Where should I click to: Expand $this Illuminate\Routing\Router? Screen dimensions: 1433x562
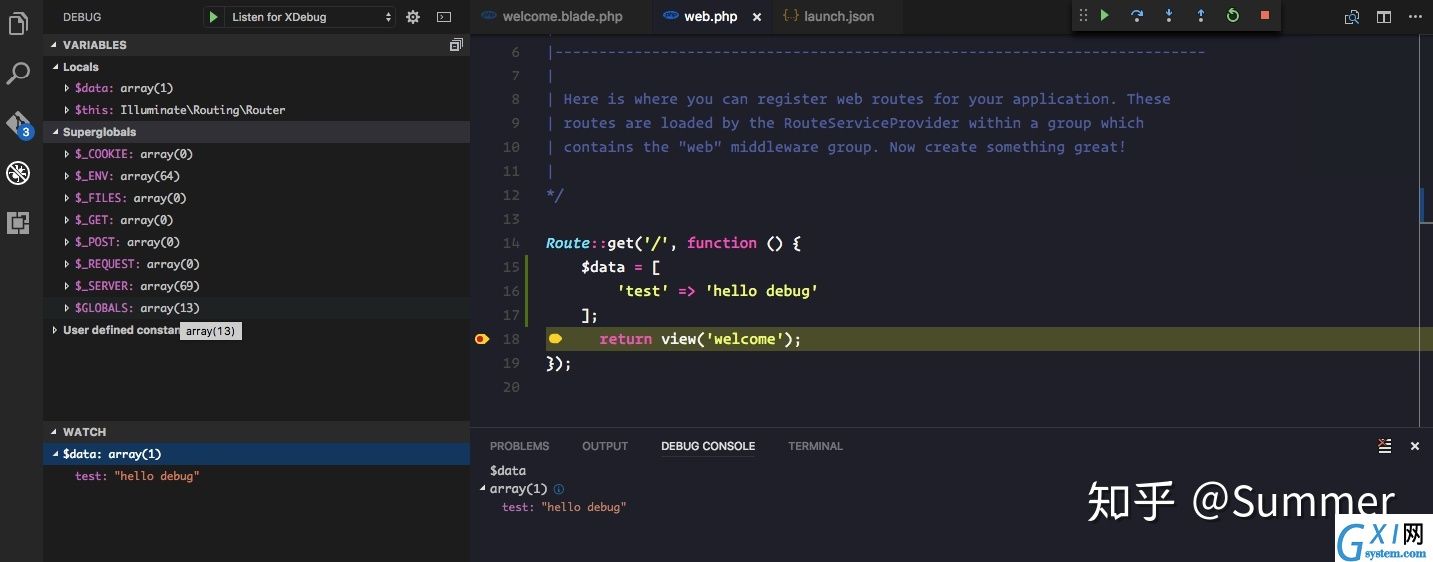67,111
